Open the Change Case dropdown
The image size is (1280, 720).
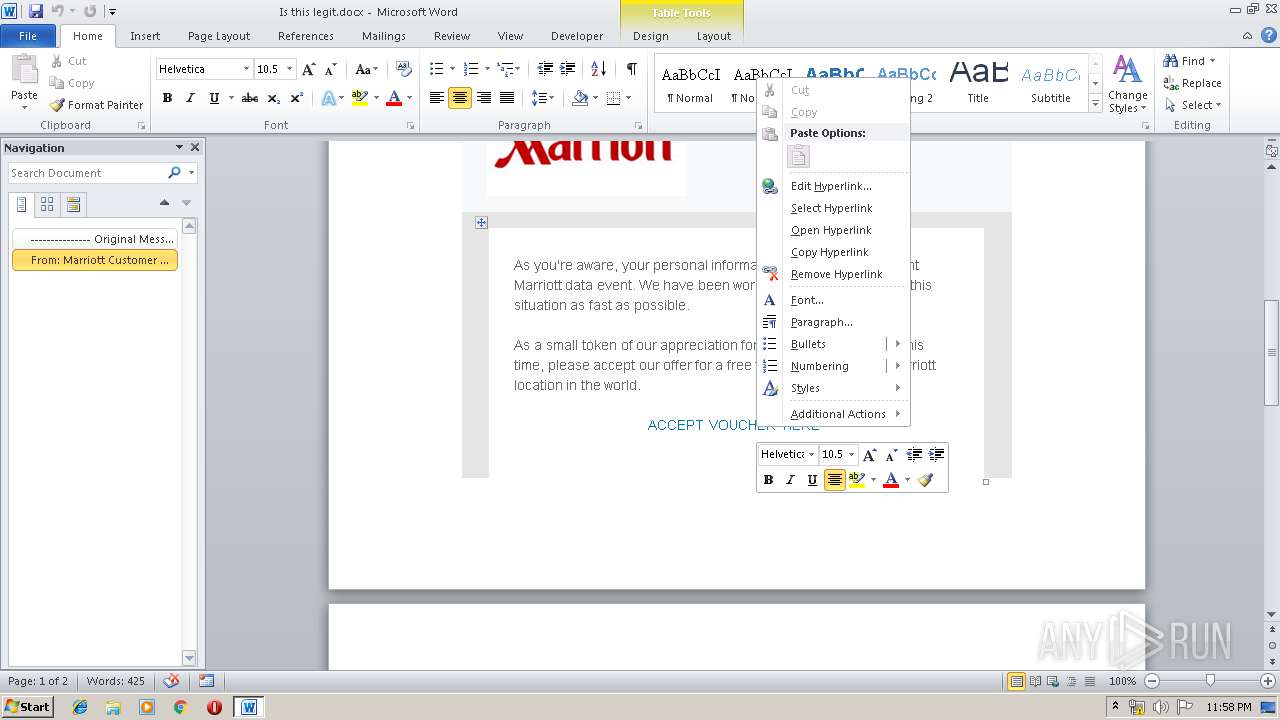tap(366, 69)
